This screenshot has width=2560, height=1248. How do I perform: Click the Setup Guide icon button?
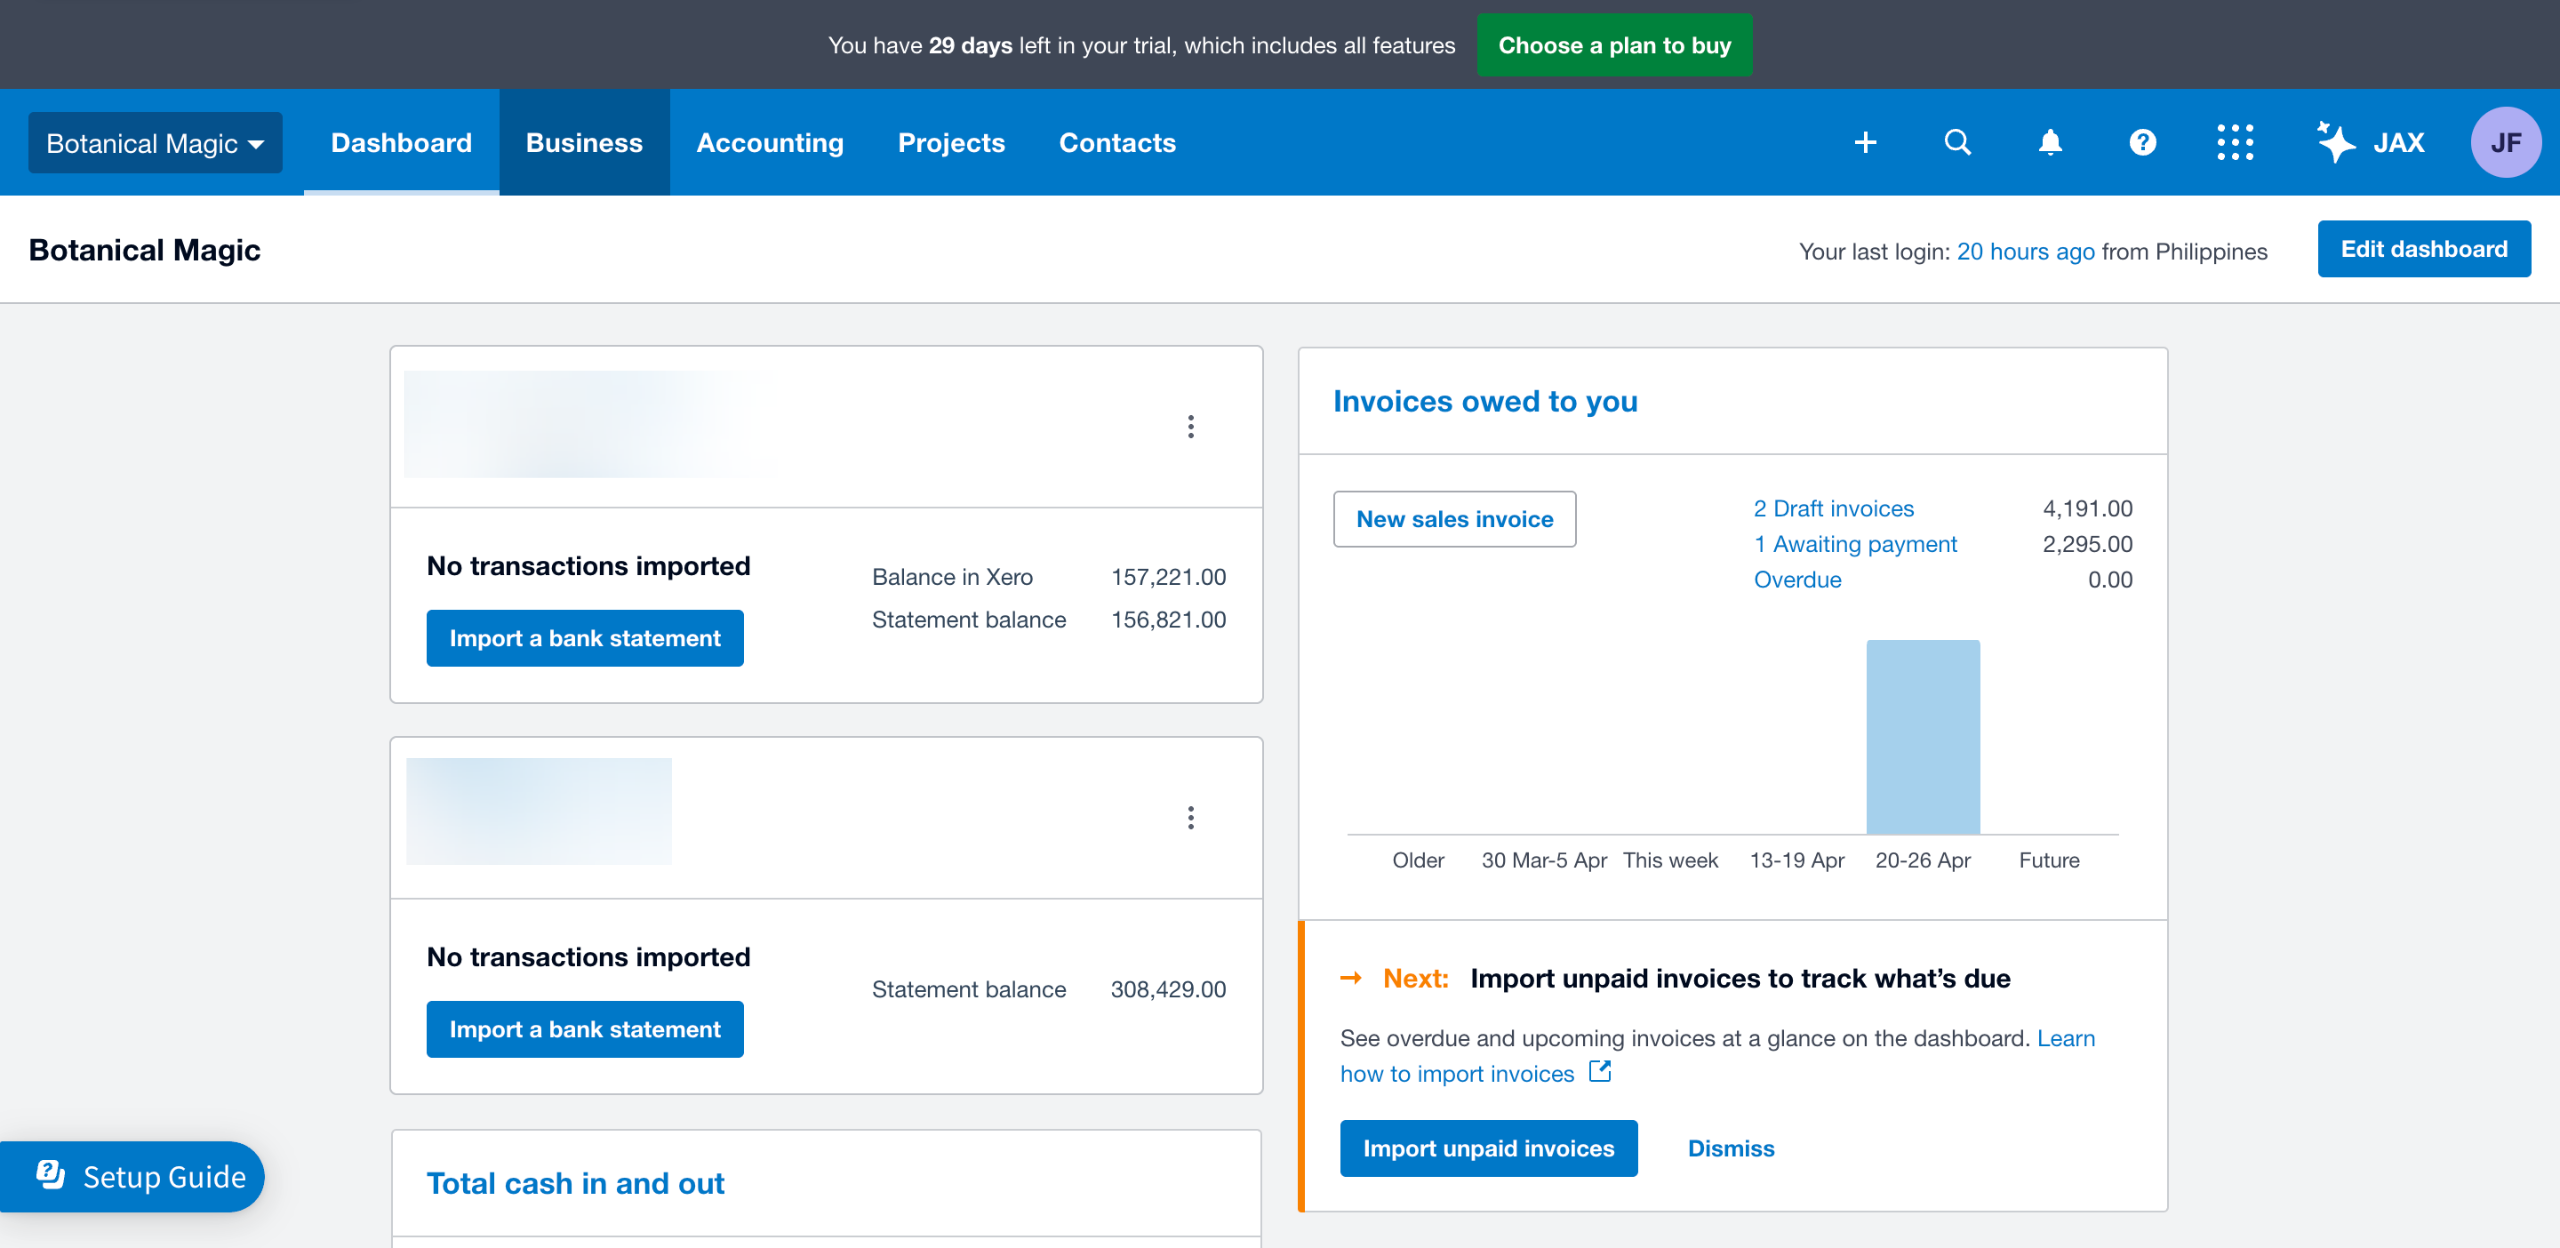pyautogui.click(x=51, y=1176)
